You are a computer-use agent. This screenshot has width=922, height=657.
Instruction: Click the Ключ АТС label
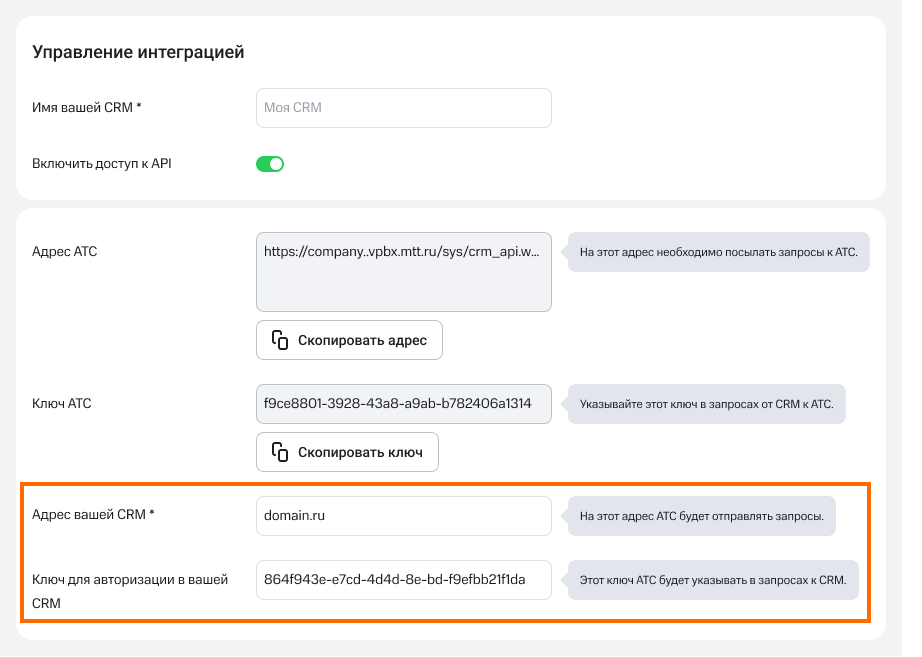[62, 404]
